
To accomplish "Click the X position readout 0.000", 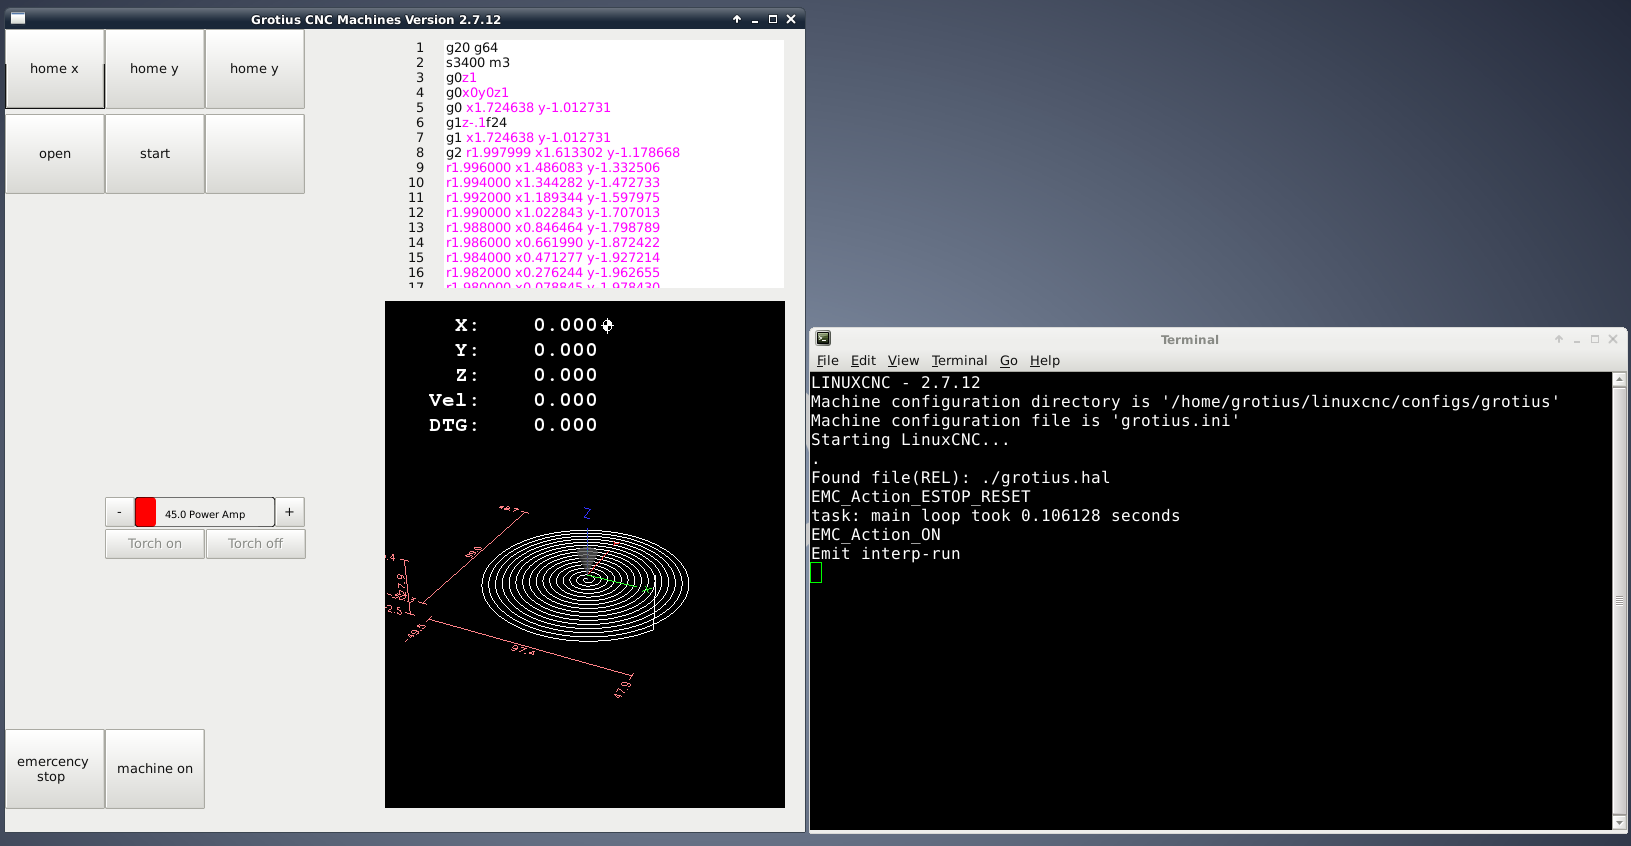I will (565, 325).
